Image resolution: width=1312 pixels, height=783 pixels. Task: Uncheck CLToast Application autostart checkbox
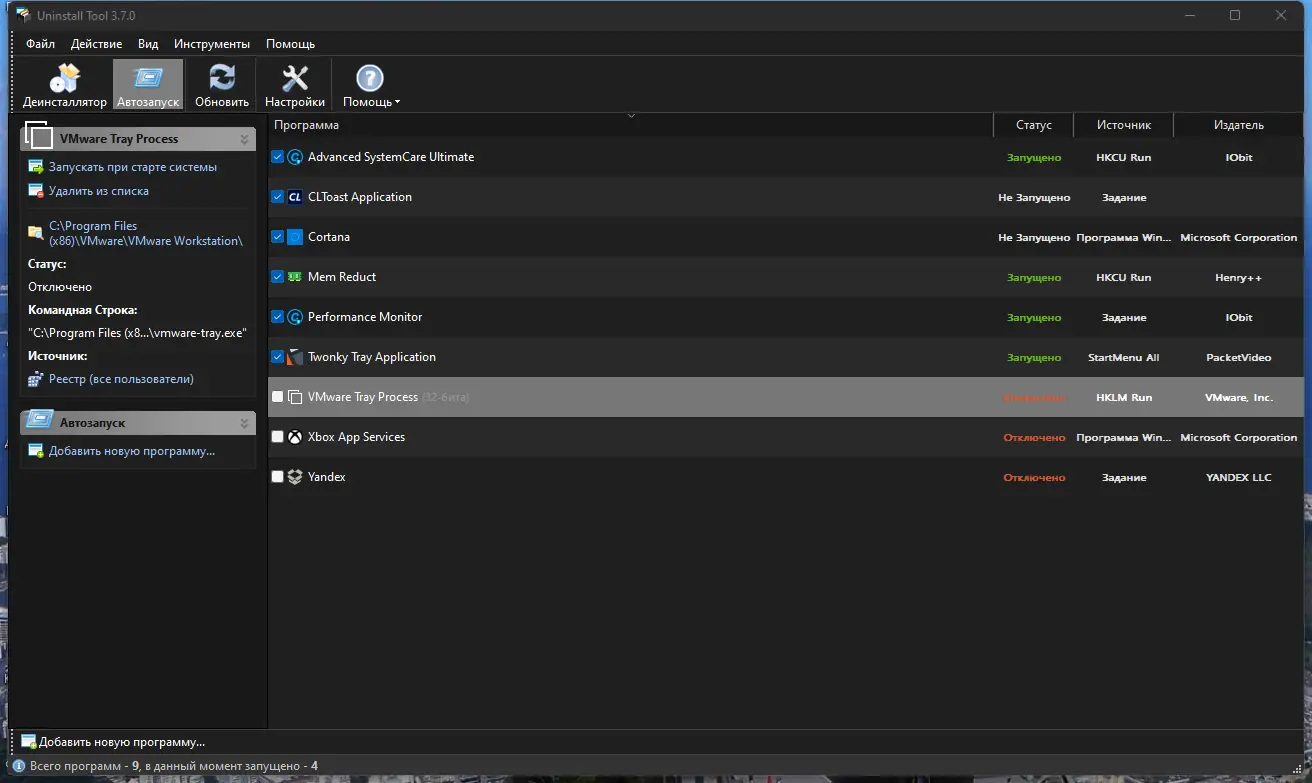point(278,197)
